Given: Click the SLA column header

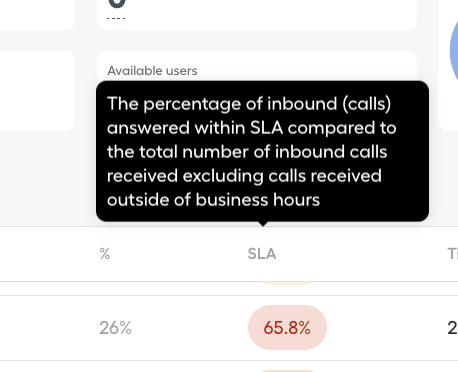Looking at the screenshot, I should point(262,254).
